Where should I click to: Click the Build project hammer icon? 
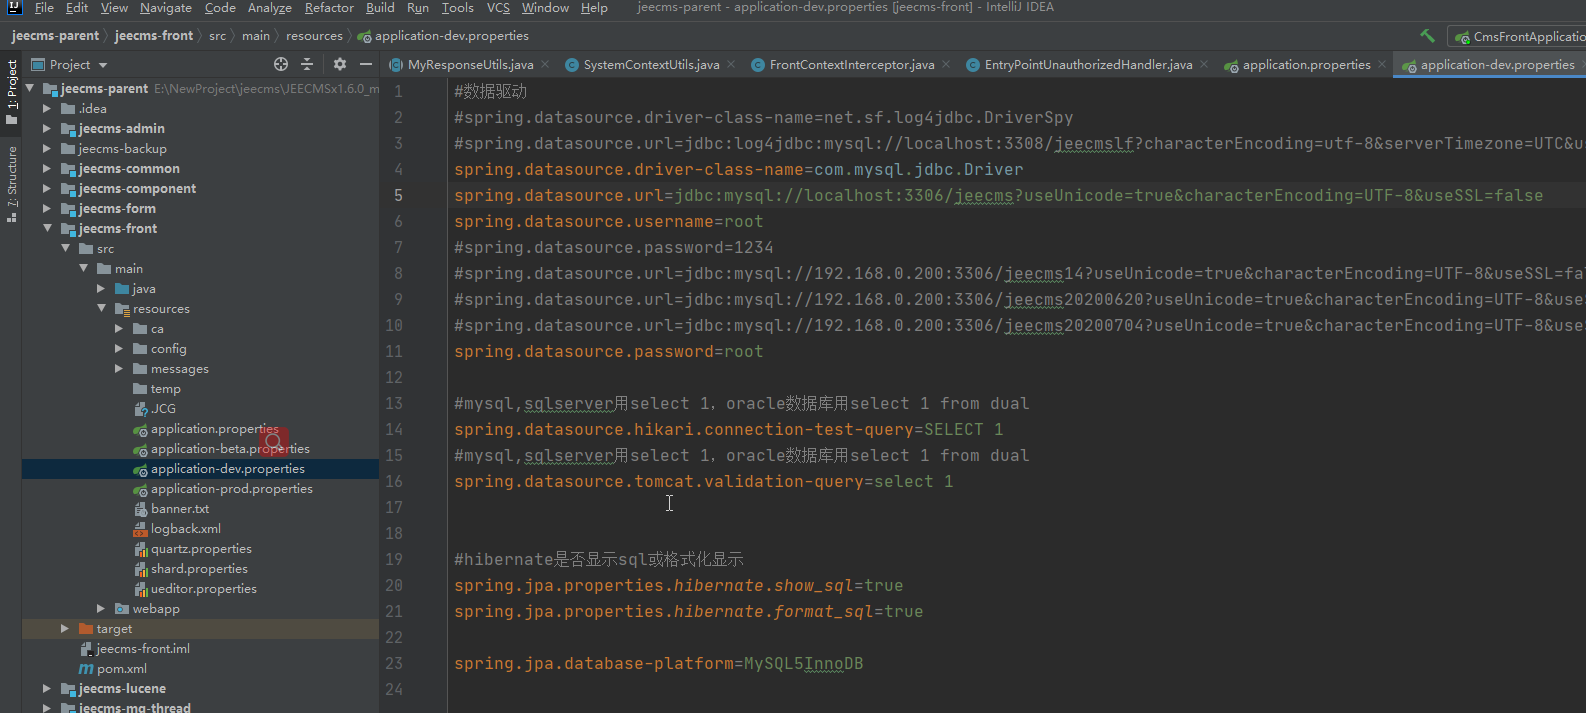coord(1427,36)
